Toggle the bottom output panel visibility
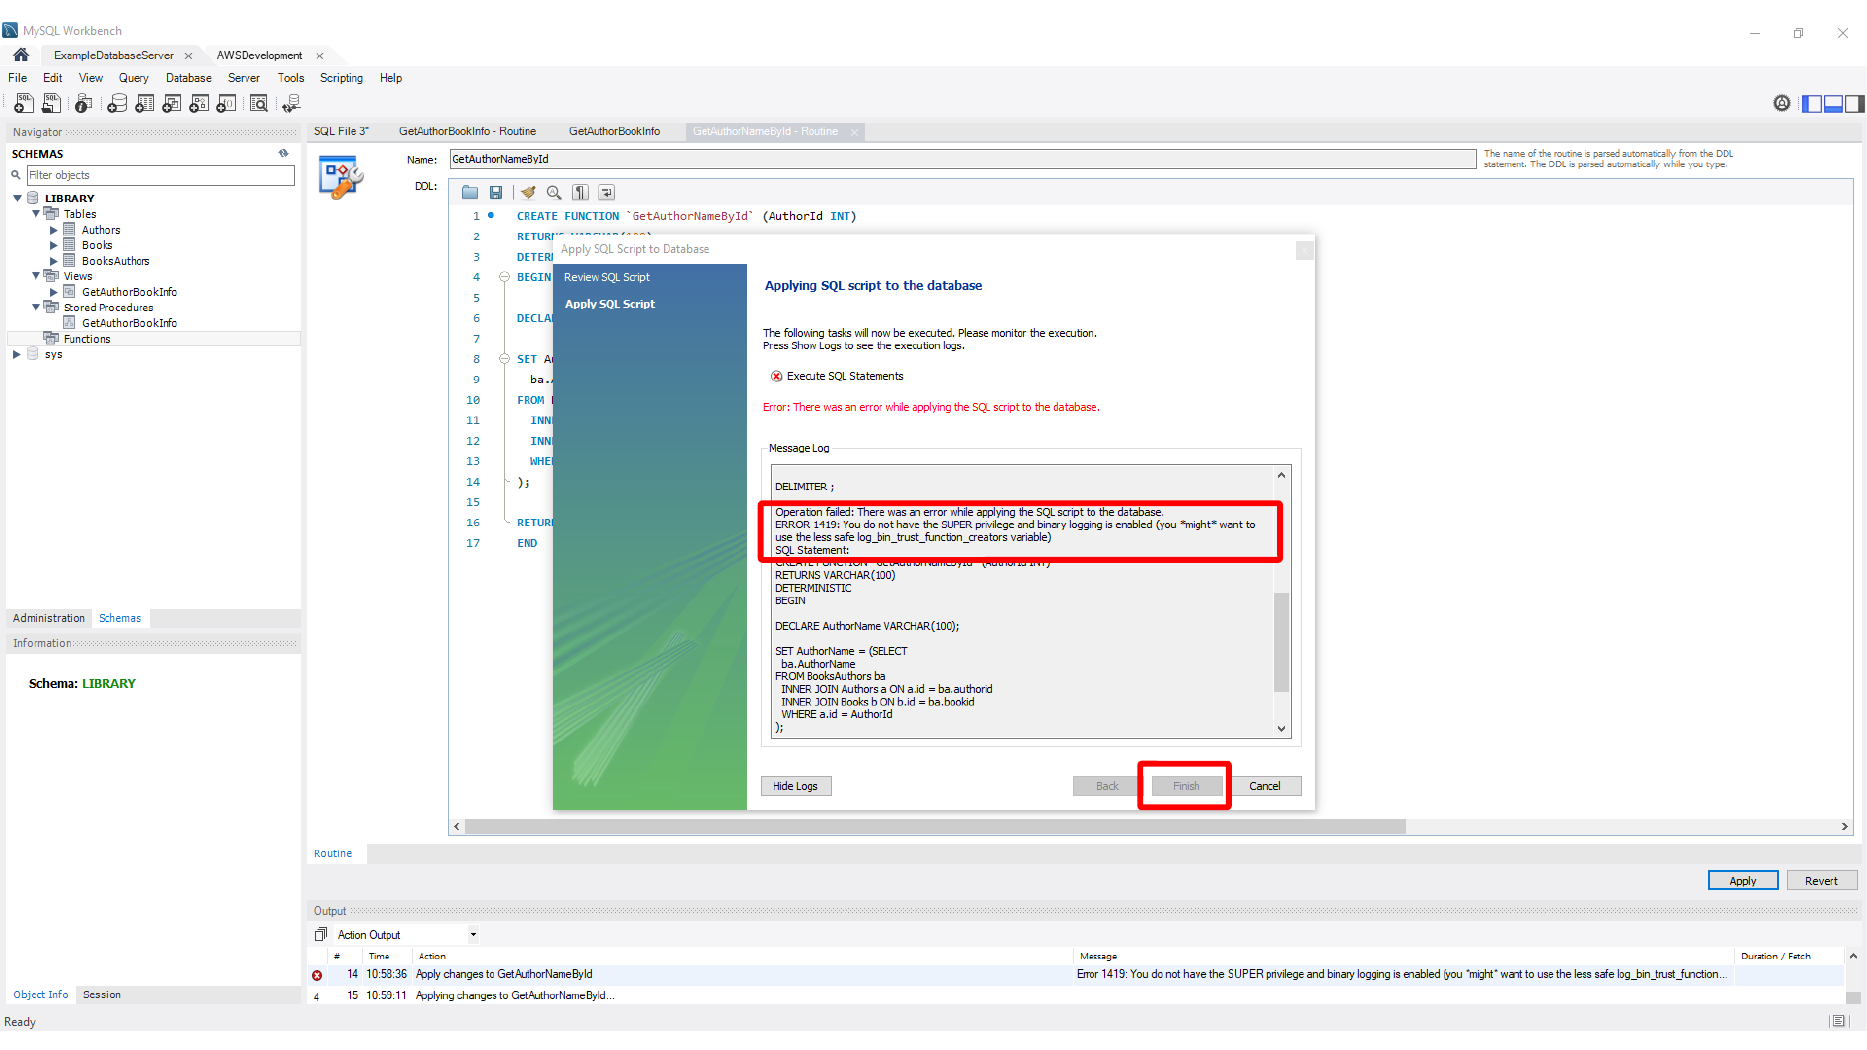Screen dimensions: 1867x1050 (x=1833, y=103)
